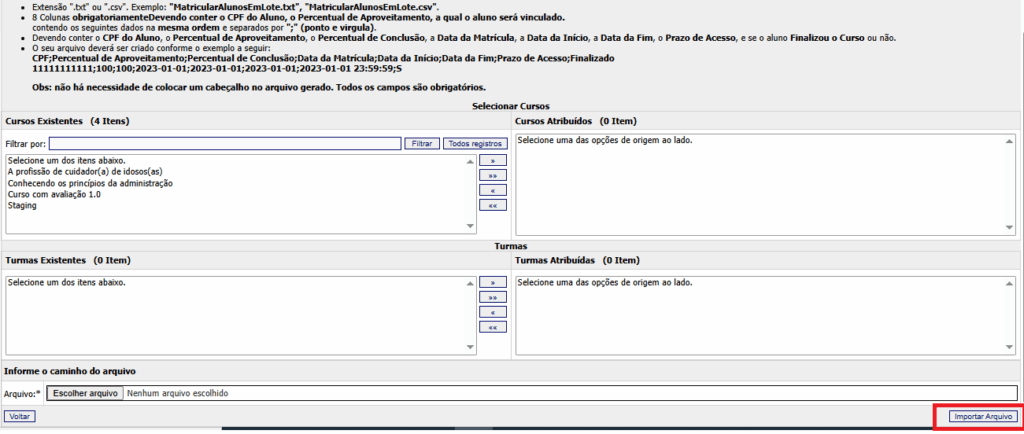Remove all assigned Turmas with double left arrow

tap(493, 327)
